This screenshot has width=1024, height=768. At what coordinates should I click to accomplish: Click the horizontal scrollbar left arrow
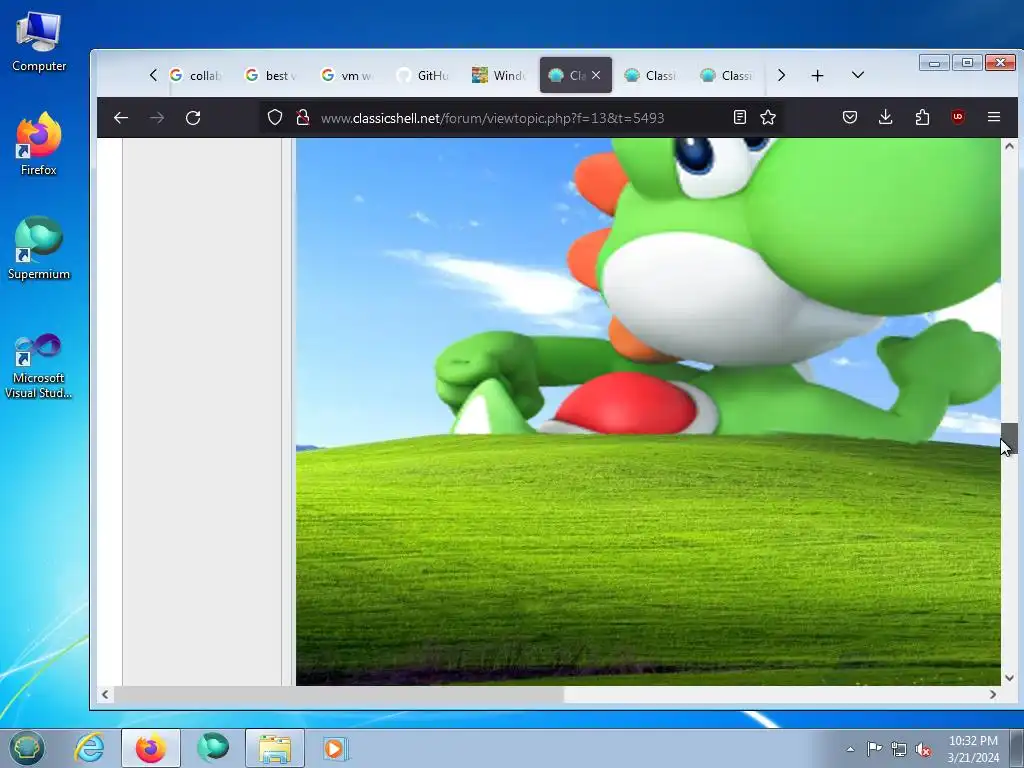pos(105,694)
